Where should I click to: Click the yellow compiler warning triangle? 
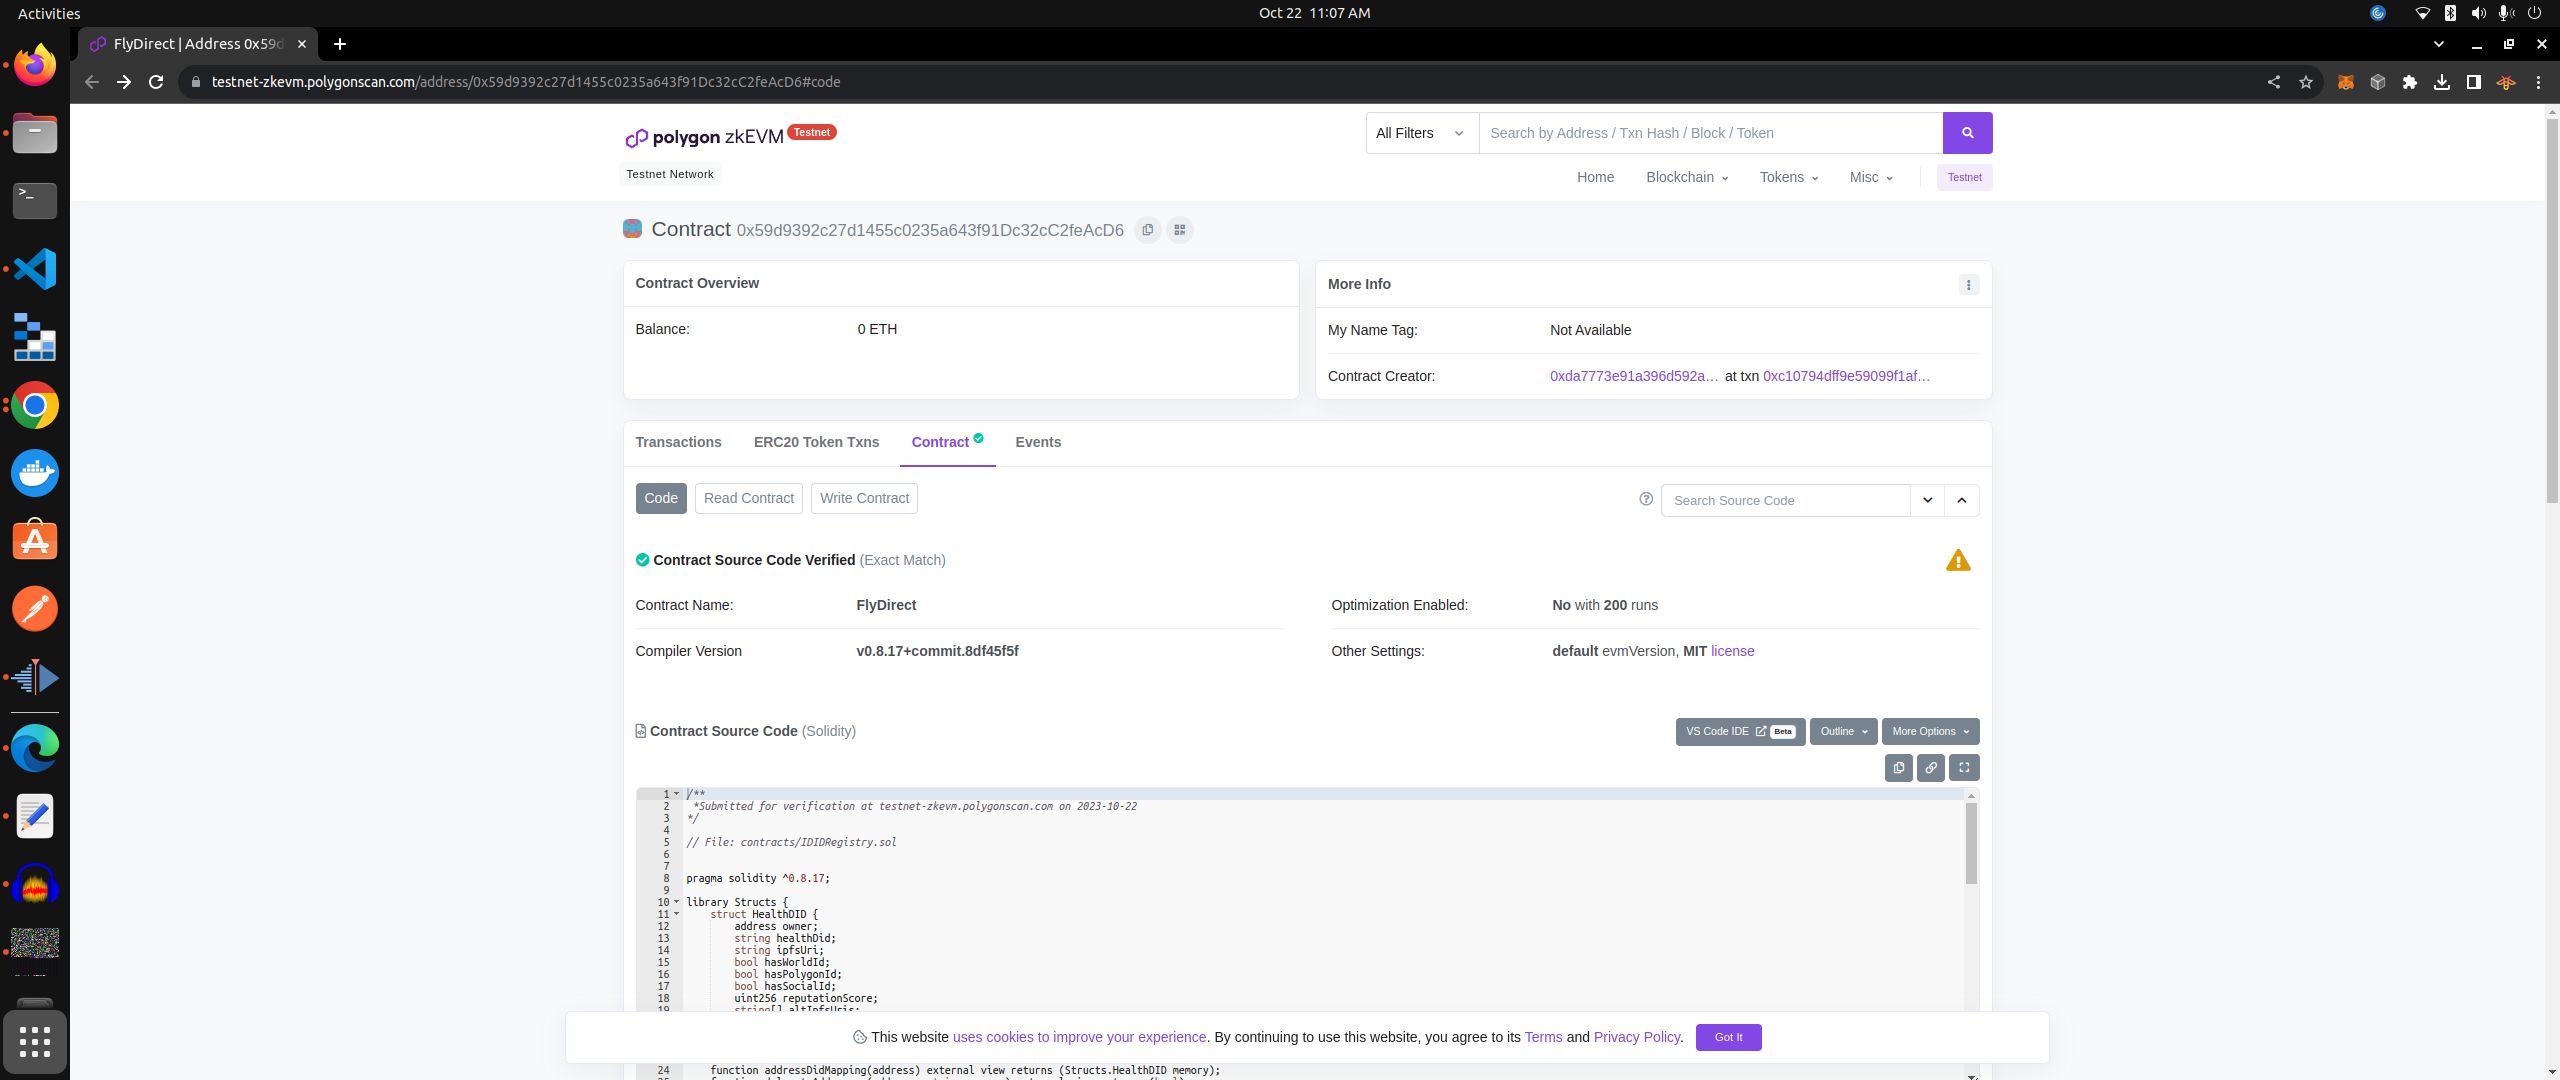click(1958, 561)
